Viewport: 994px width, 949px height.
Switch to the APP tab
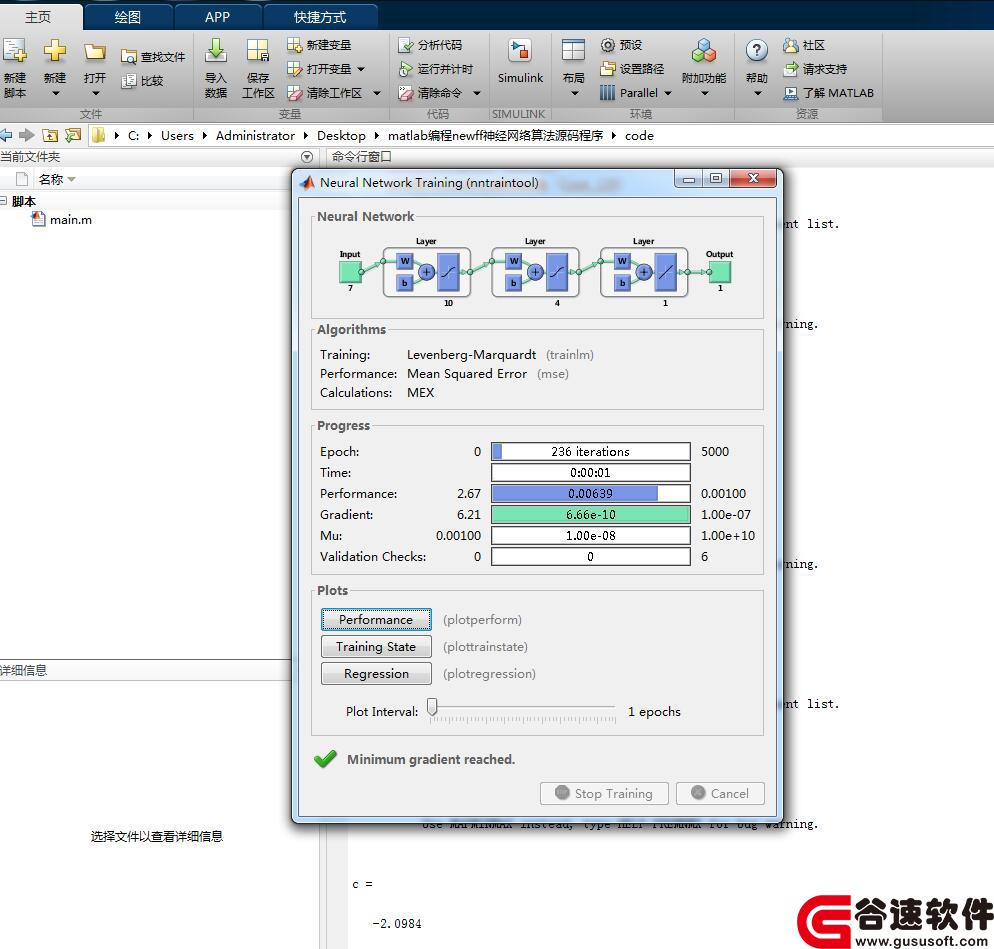coord(217,16)
